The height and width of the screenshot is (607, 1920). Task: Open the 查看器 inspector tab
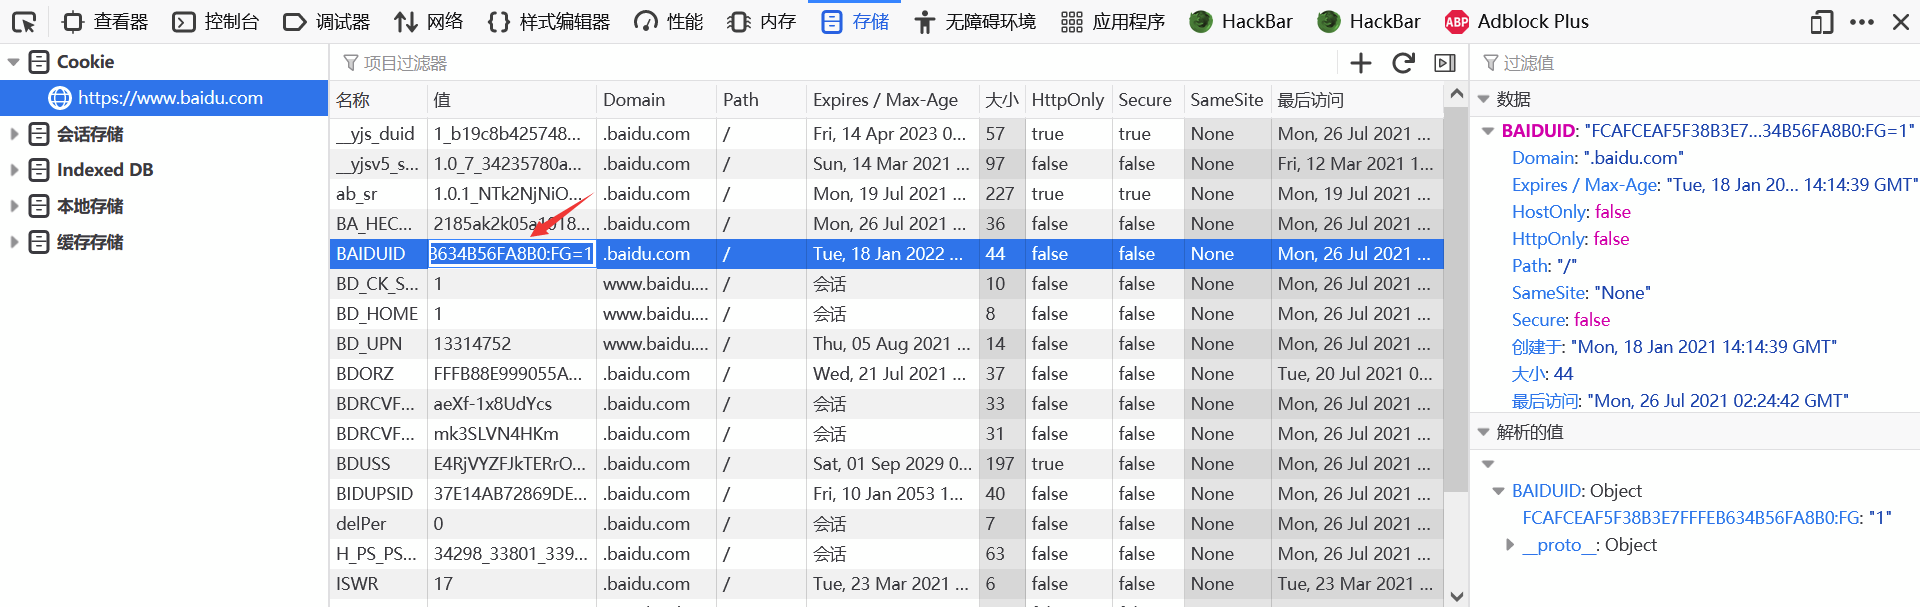105,21
